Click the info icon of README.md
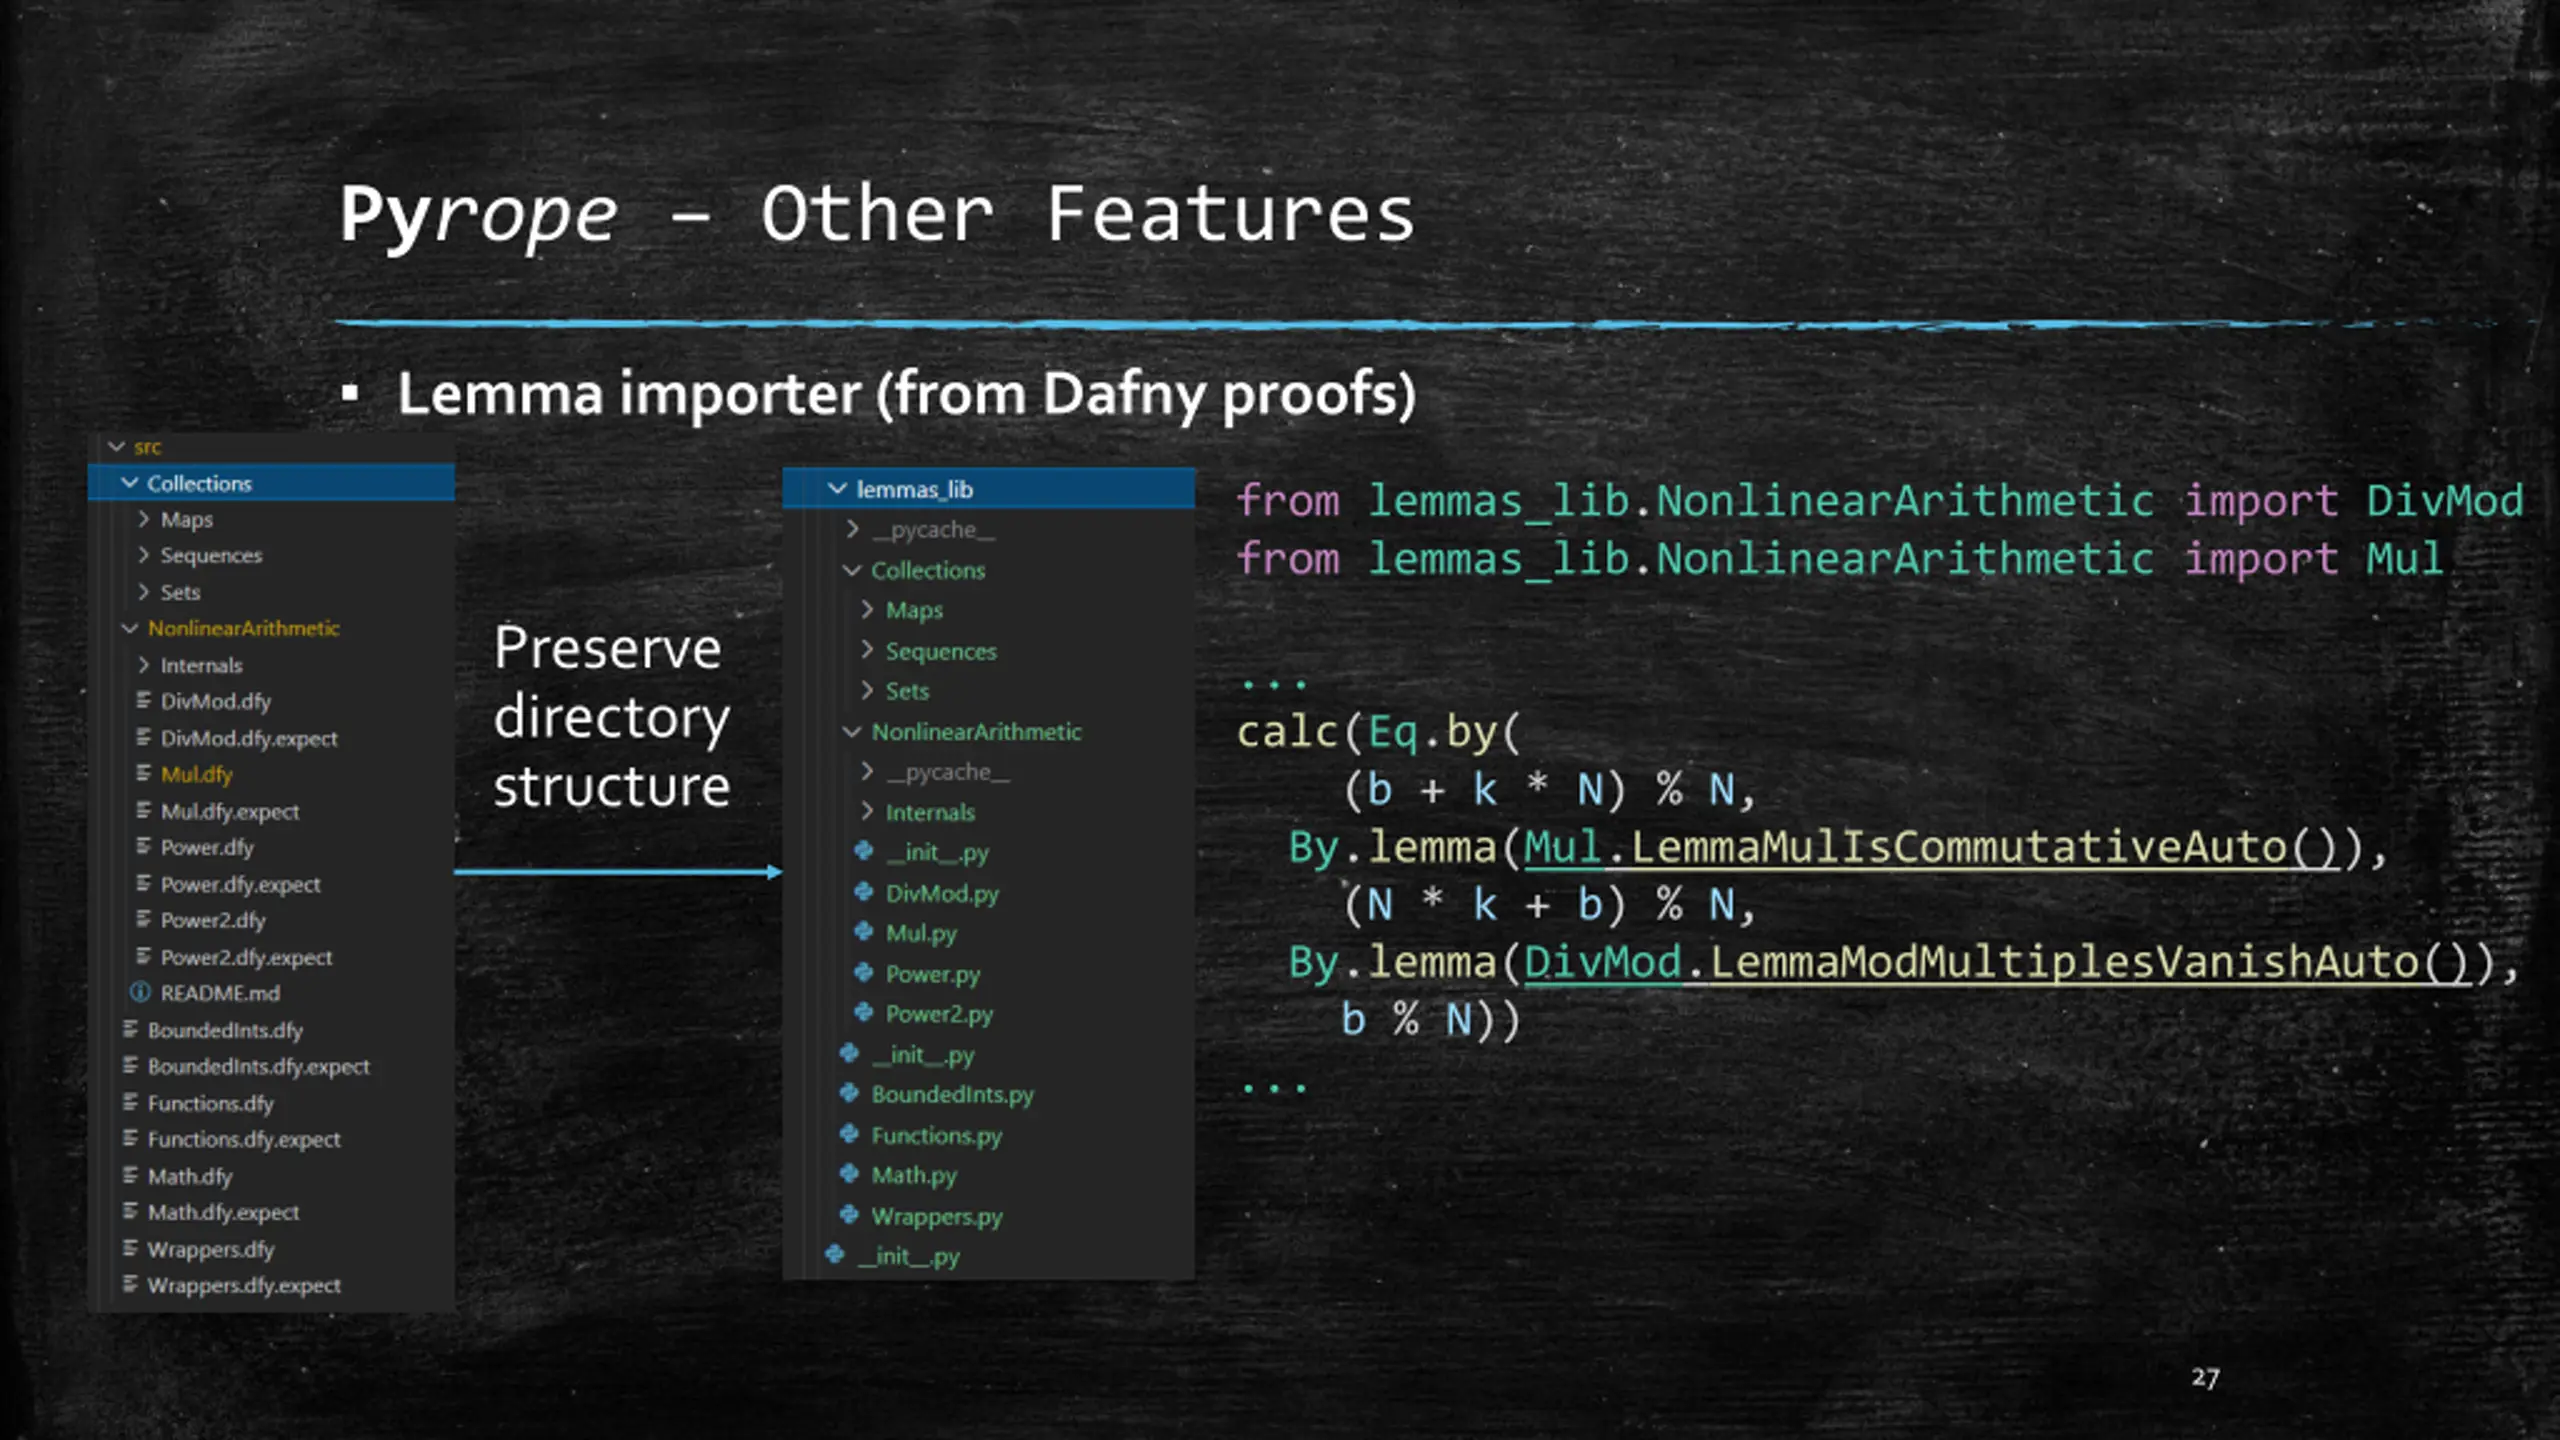 click(x=140, y=992)
